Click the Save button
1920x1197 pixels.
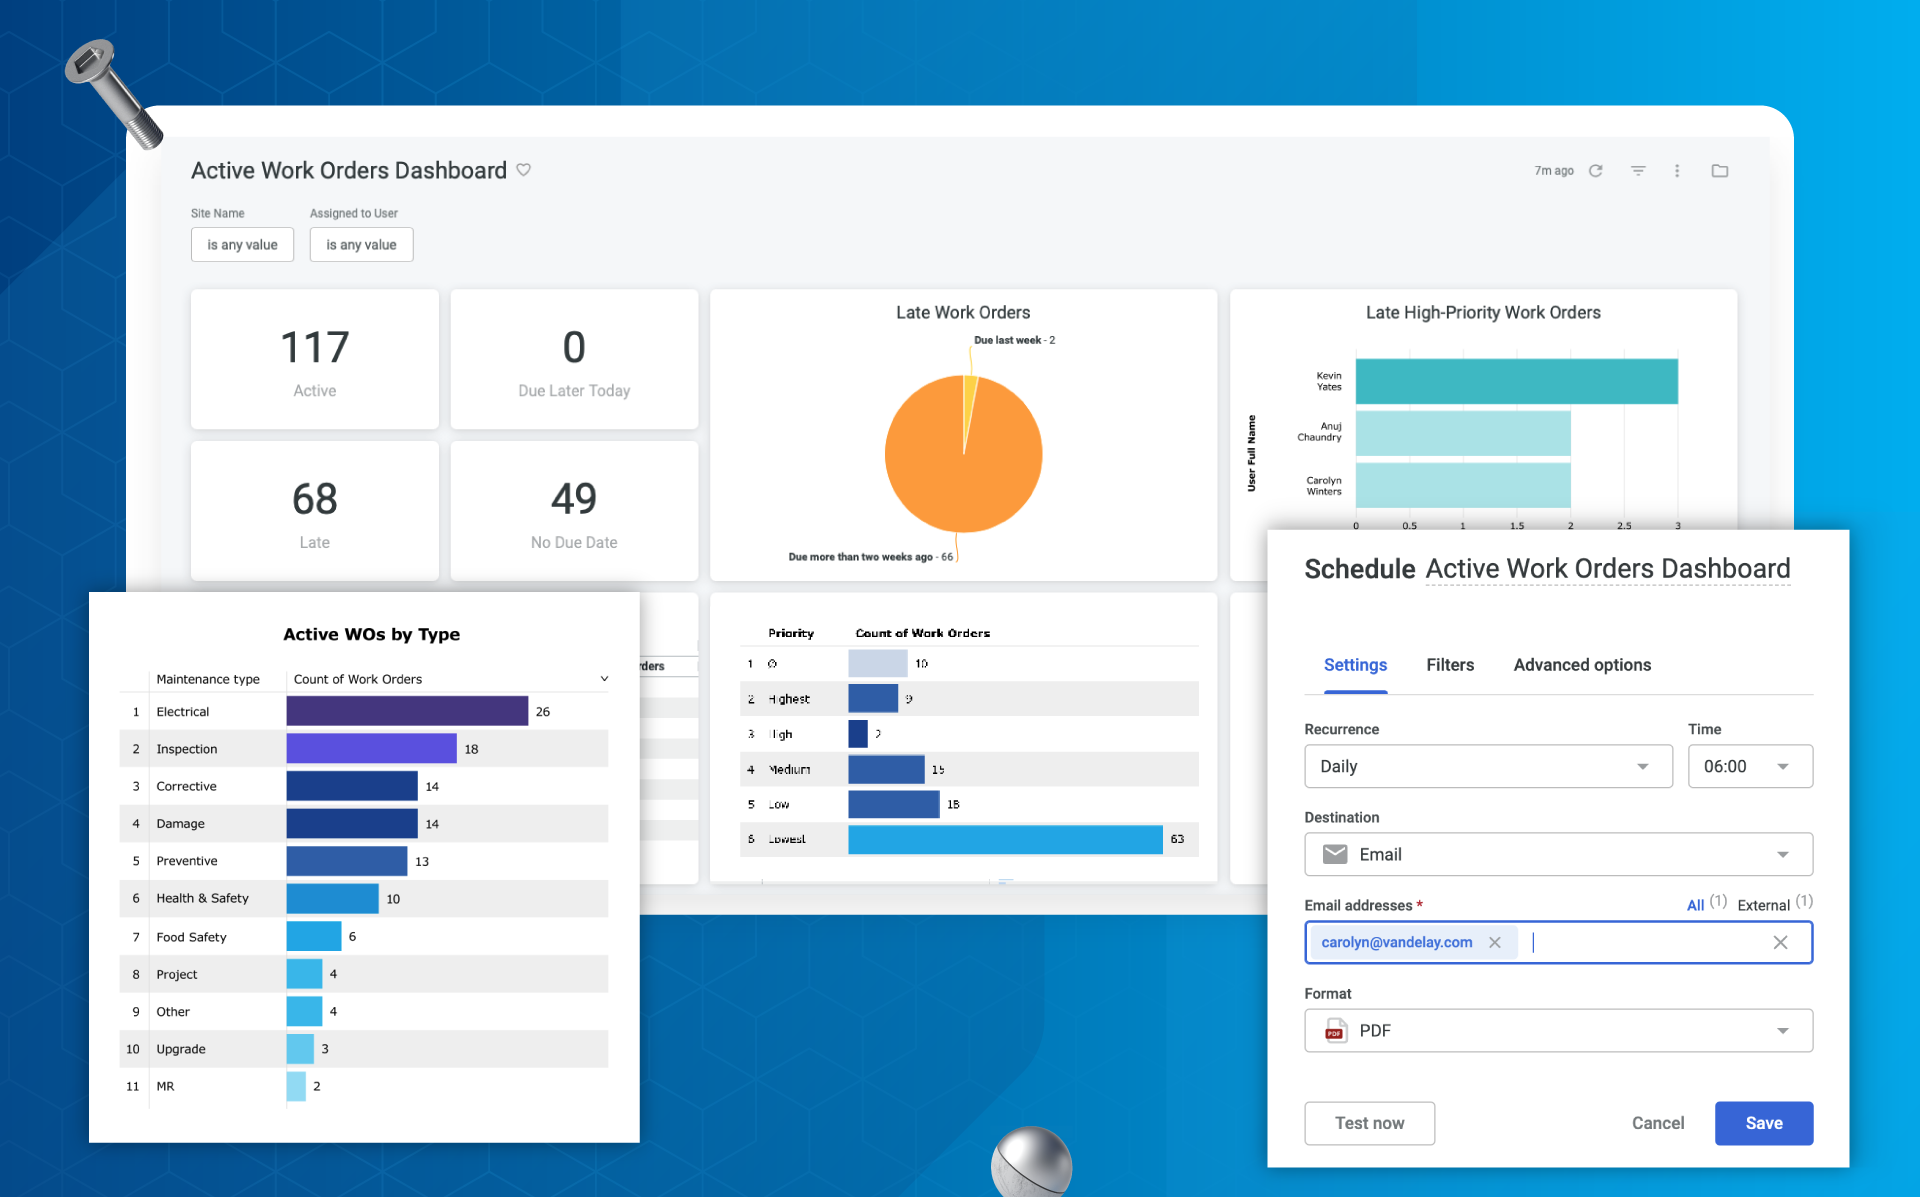pos(1763,1123)
